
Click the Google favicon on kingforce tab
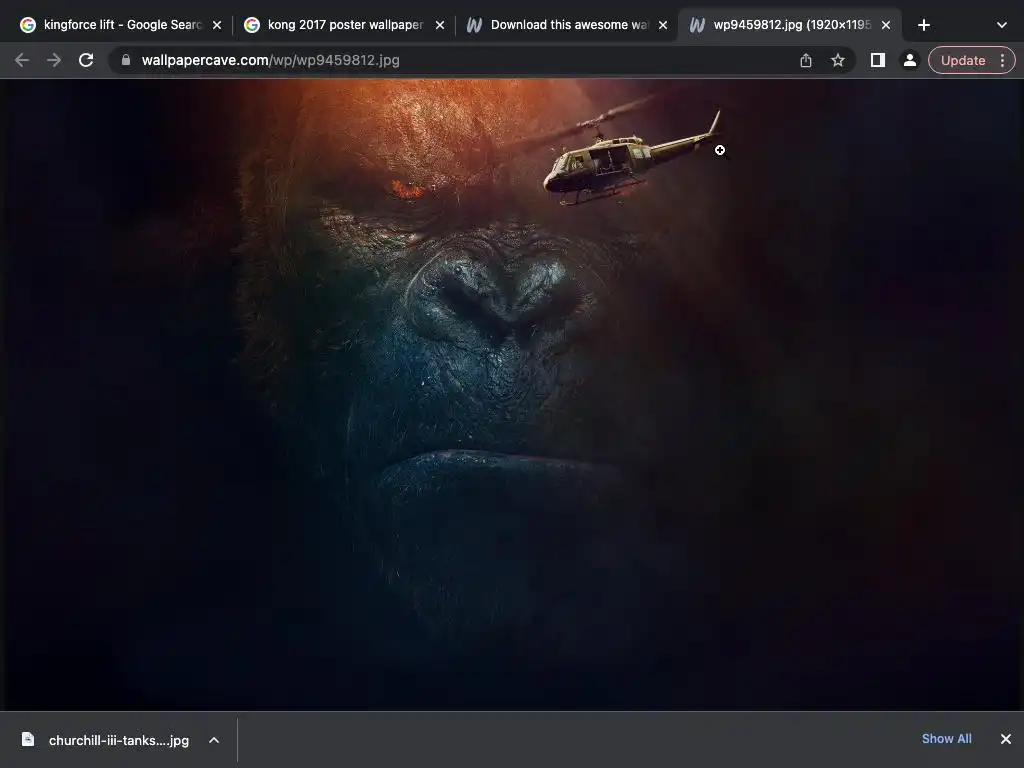(x=28, y=25)
